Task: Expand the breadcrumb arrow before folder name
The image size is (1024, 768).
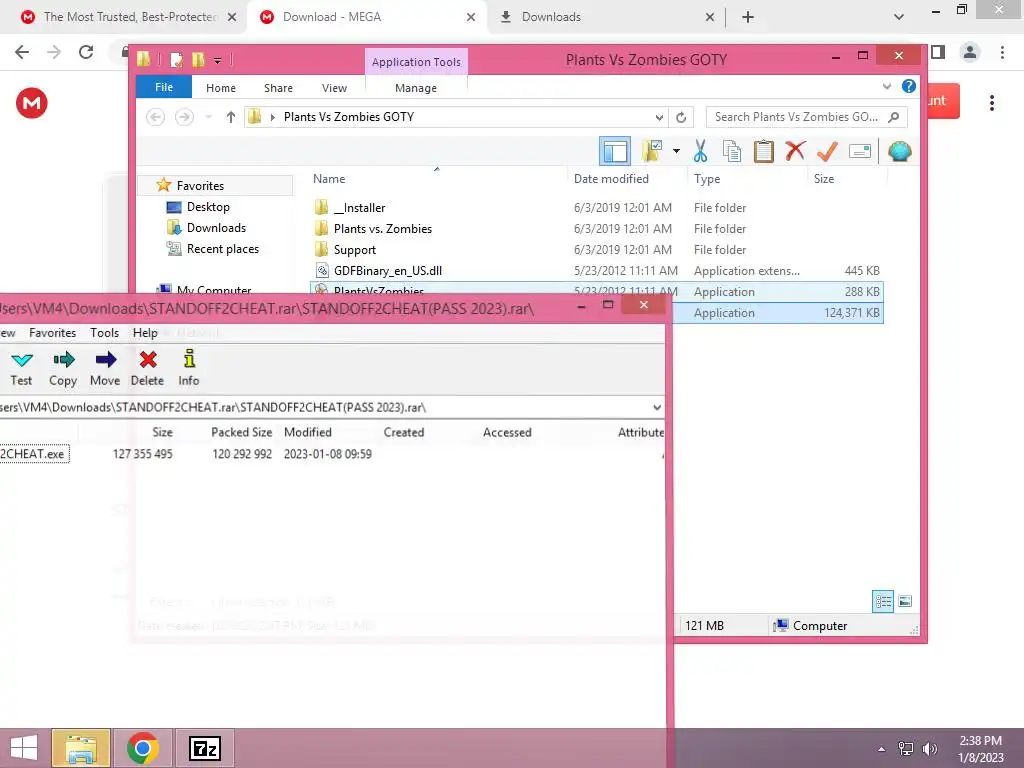Action: (x=272, y=118)
